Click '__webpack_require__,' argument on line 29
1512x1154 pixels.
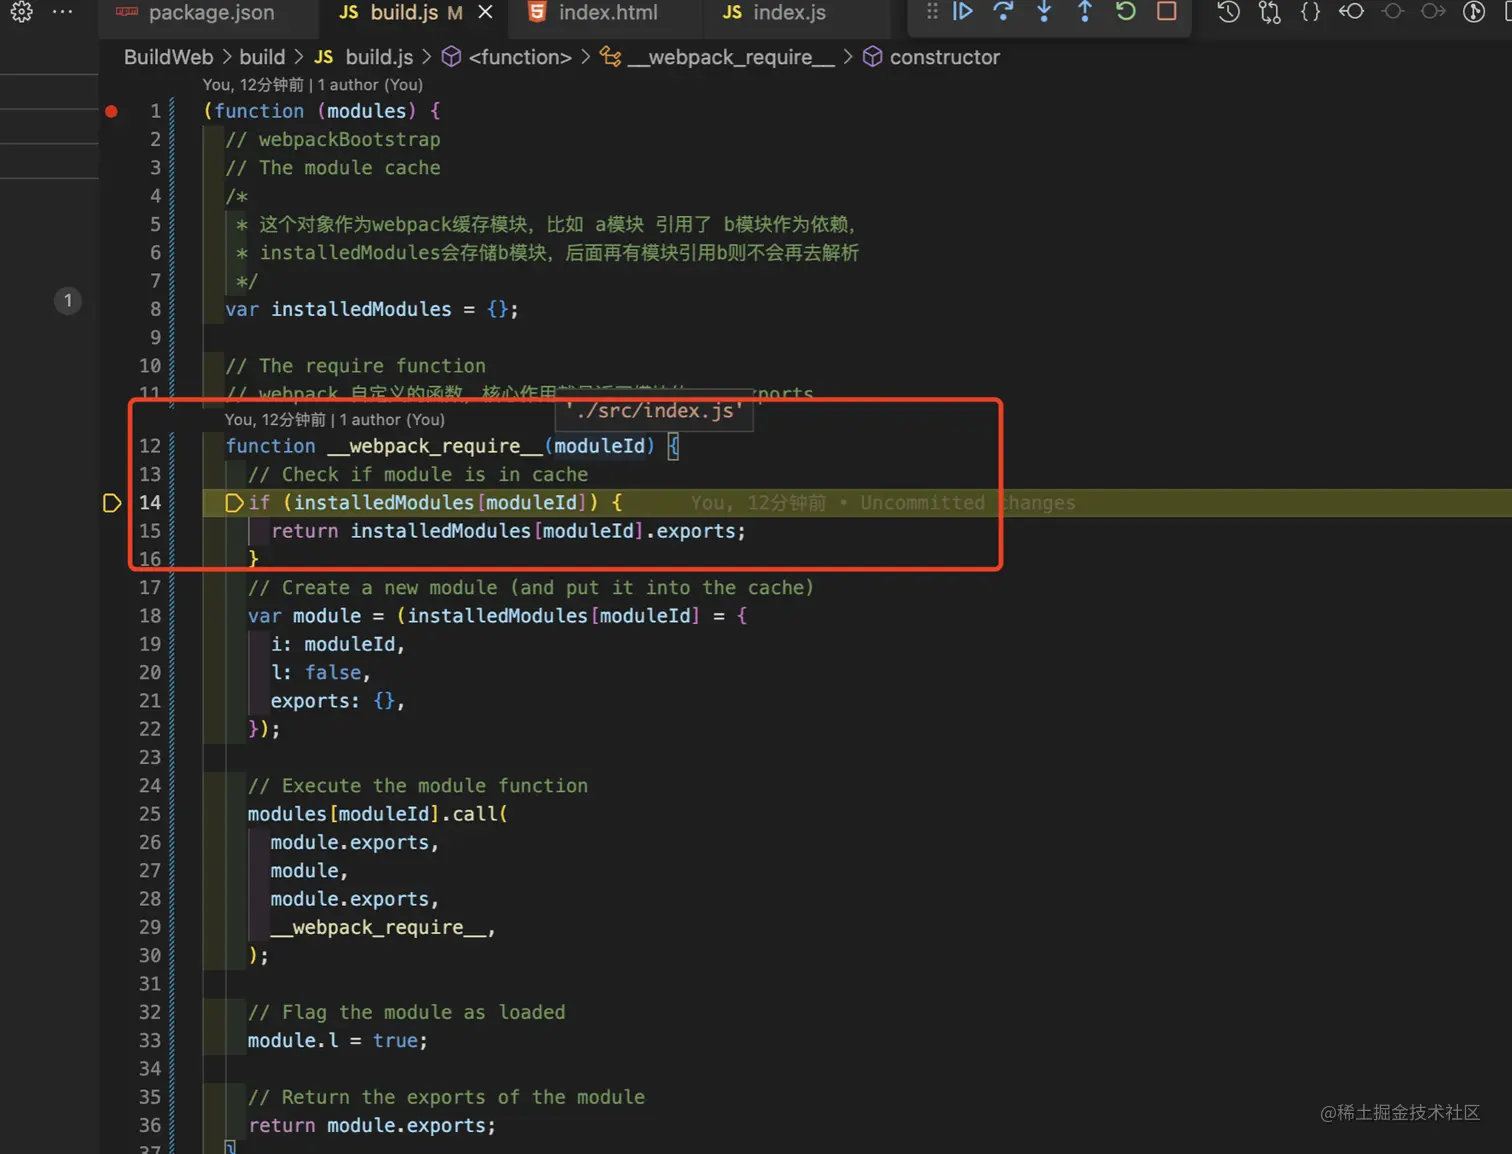click(383, 928)
